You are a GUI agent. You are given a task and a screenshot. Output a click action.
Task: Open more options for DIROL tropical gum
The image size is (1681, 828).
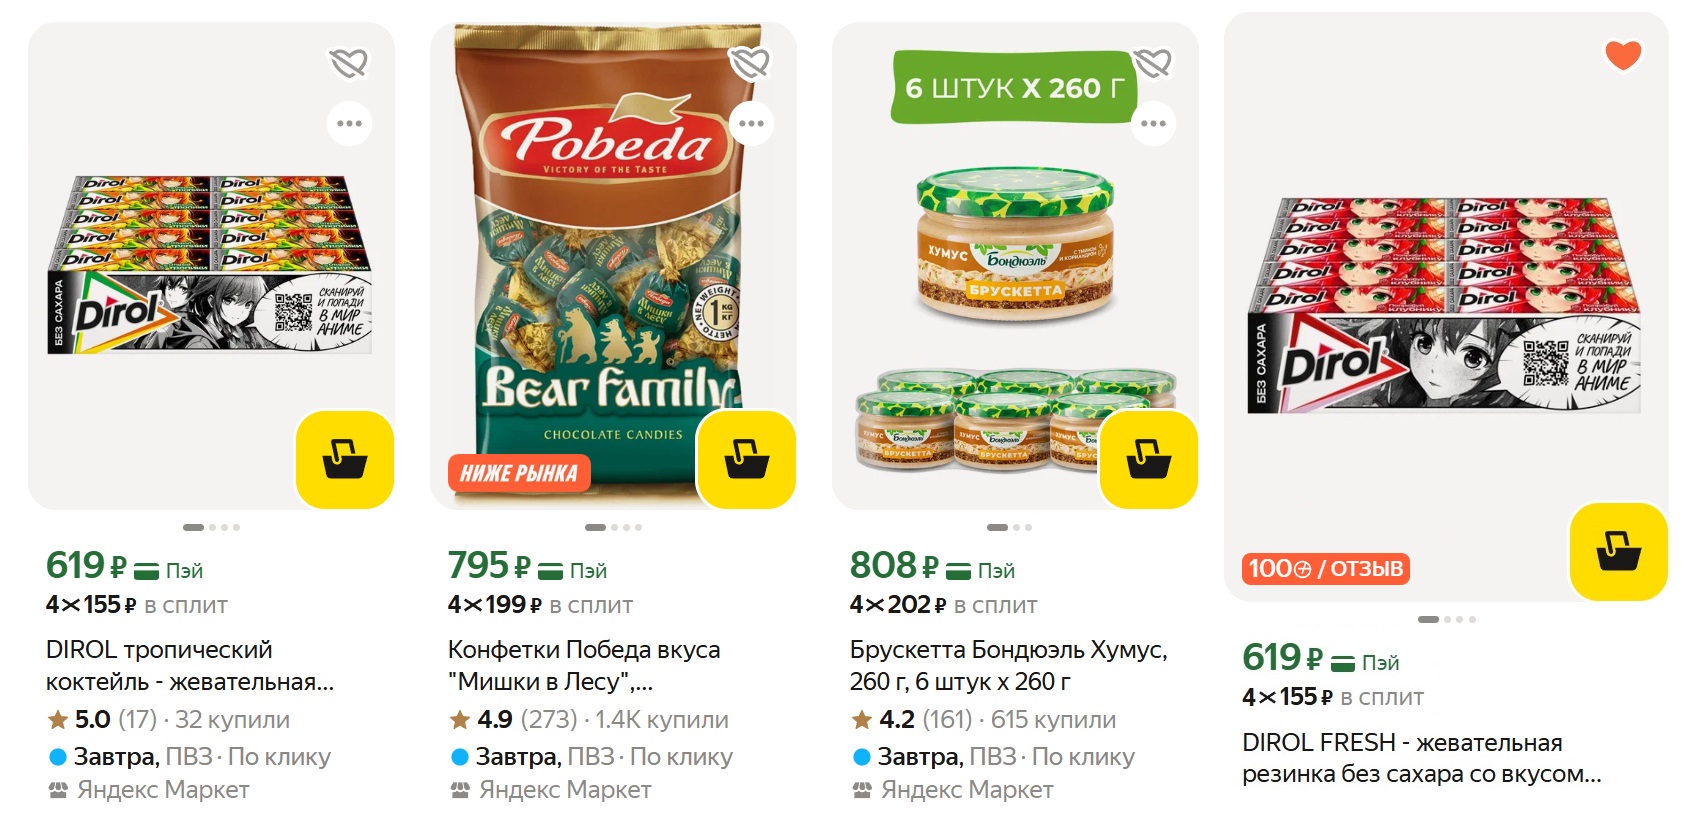pos(349,124)
